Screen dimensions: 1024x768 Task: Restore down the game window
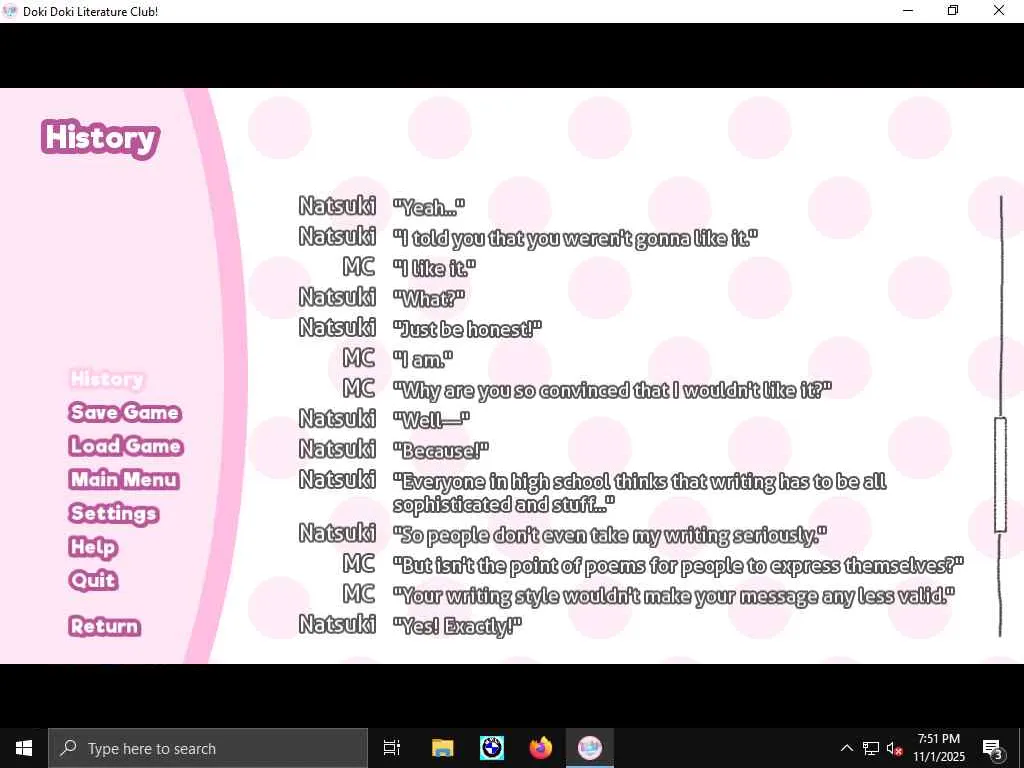pos(953,11)
